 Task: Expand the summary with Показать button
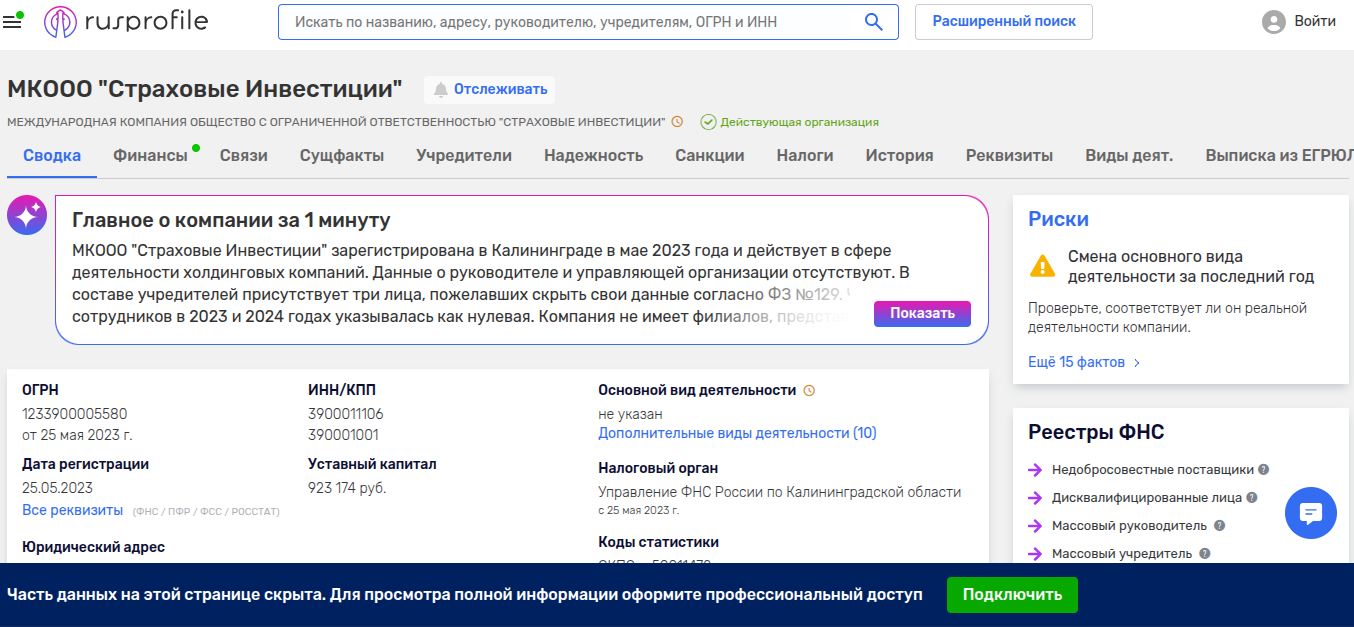tap(922, 313)
